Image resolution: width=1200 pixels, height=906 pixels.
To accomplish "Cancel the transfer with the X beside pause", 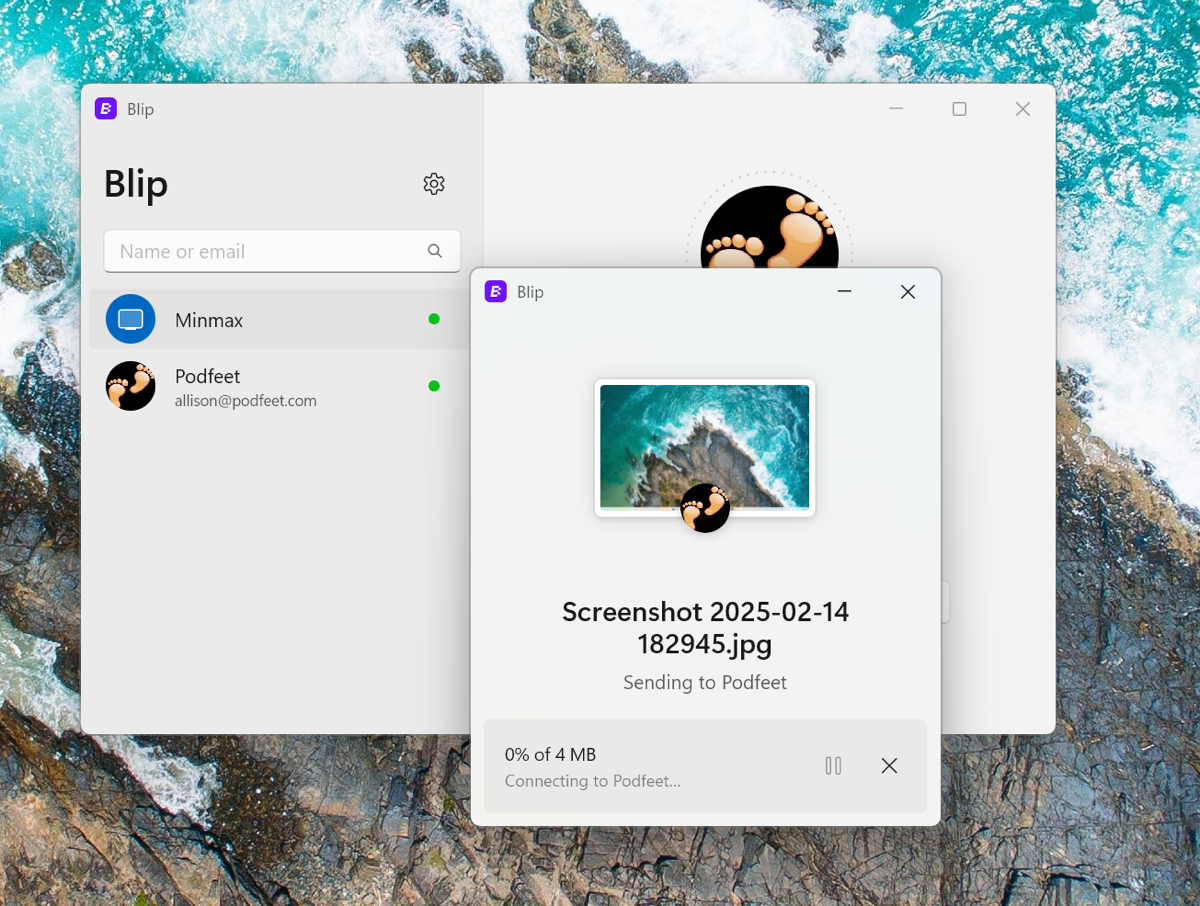I will [889, 766].
